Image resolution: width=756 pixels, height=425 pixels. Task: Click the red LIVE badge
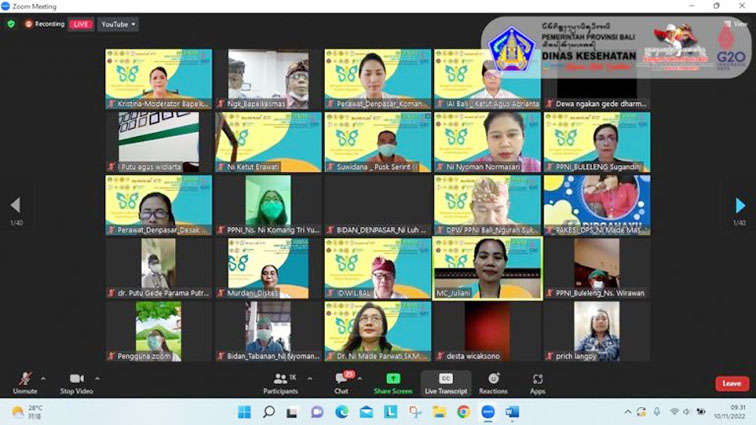point(81,24)
